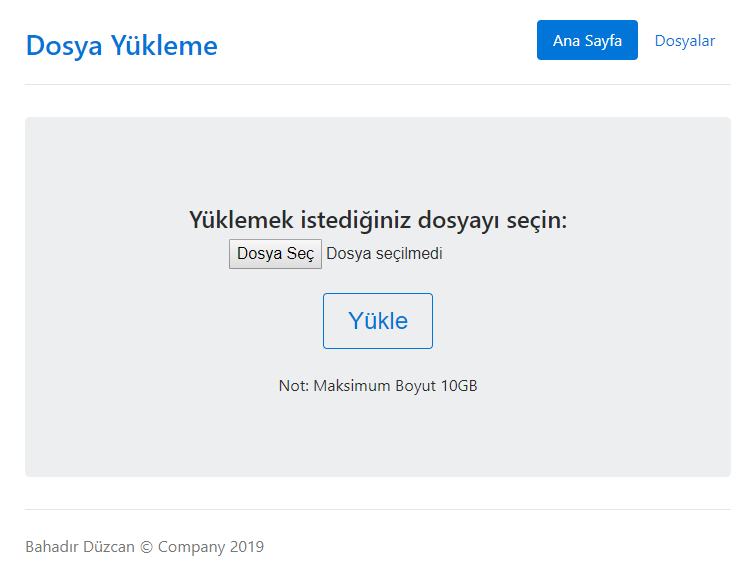
Task: Click the footer copyright text
Action: [x=144, y=547]
